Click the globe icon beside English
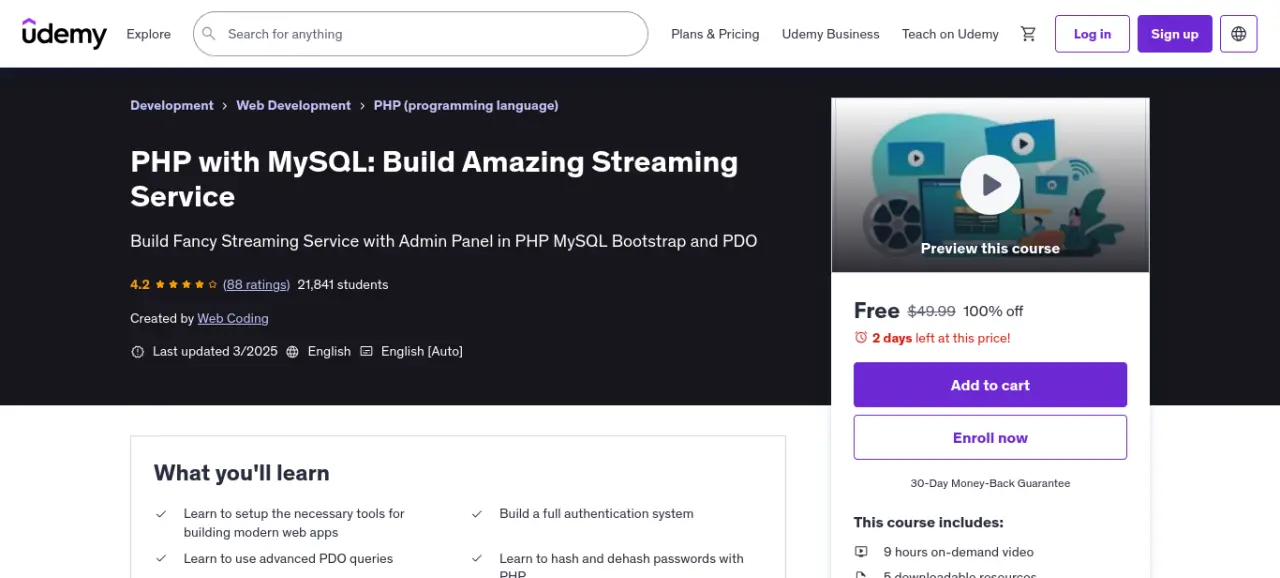 (x=292, y=352)
